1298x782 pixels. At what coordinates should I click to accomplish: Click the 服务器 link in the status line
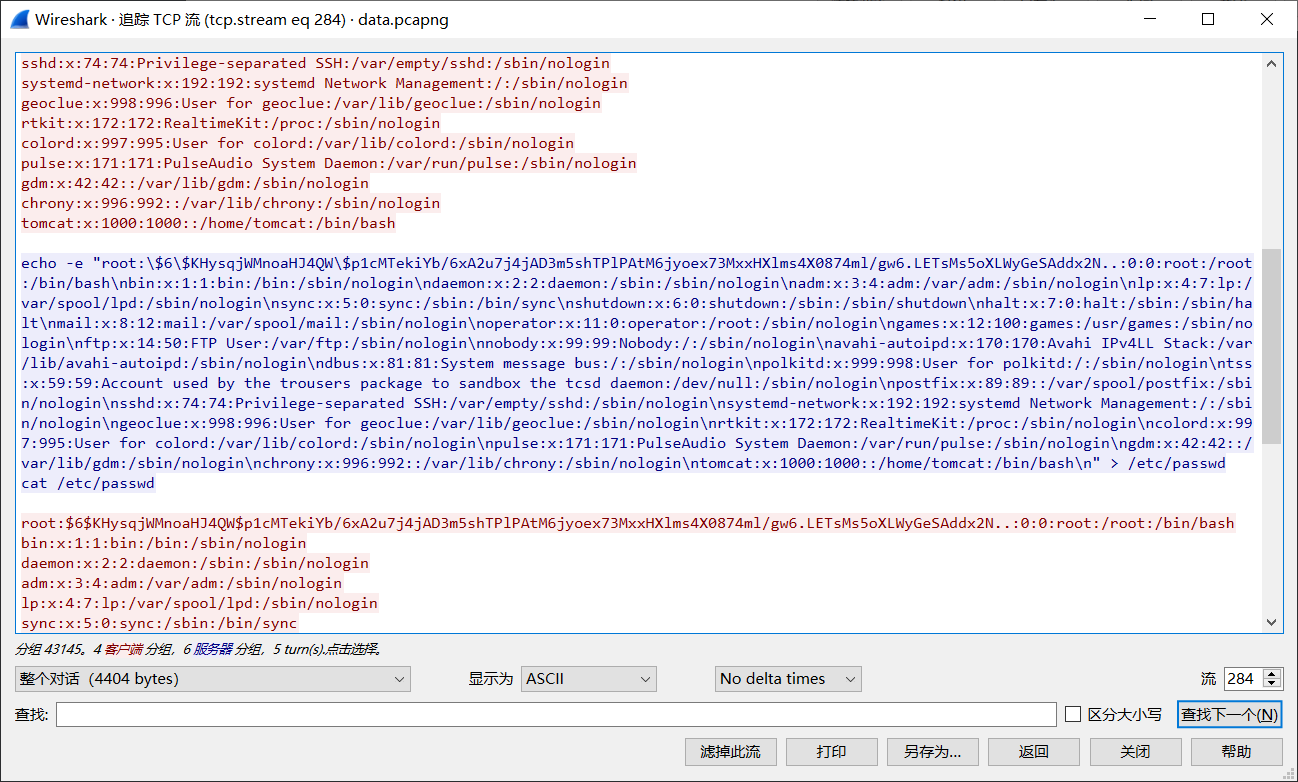coord(213,649)
